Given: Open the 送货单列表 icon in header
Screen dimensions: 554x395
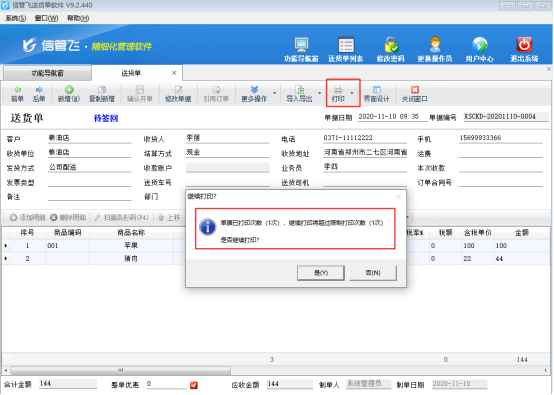Looking at the screenshot, I should (346, 45).
